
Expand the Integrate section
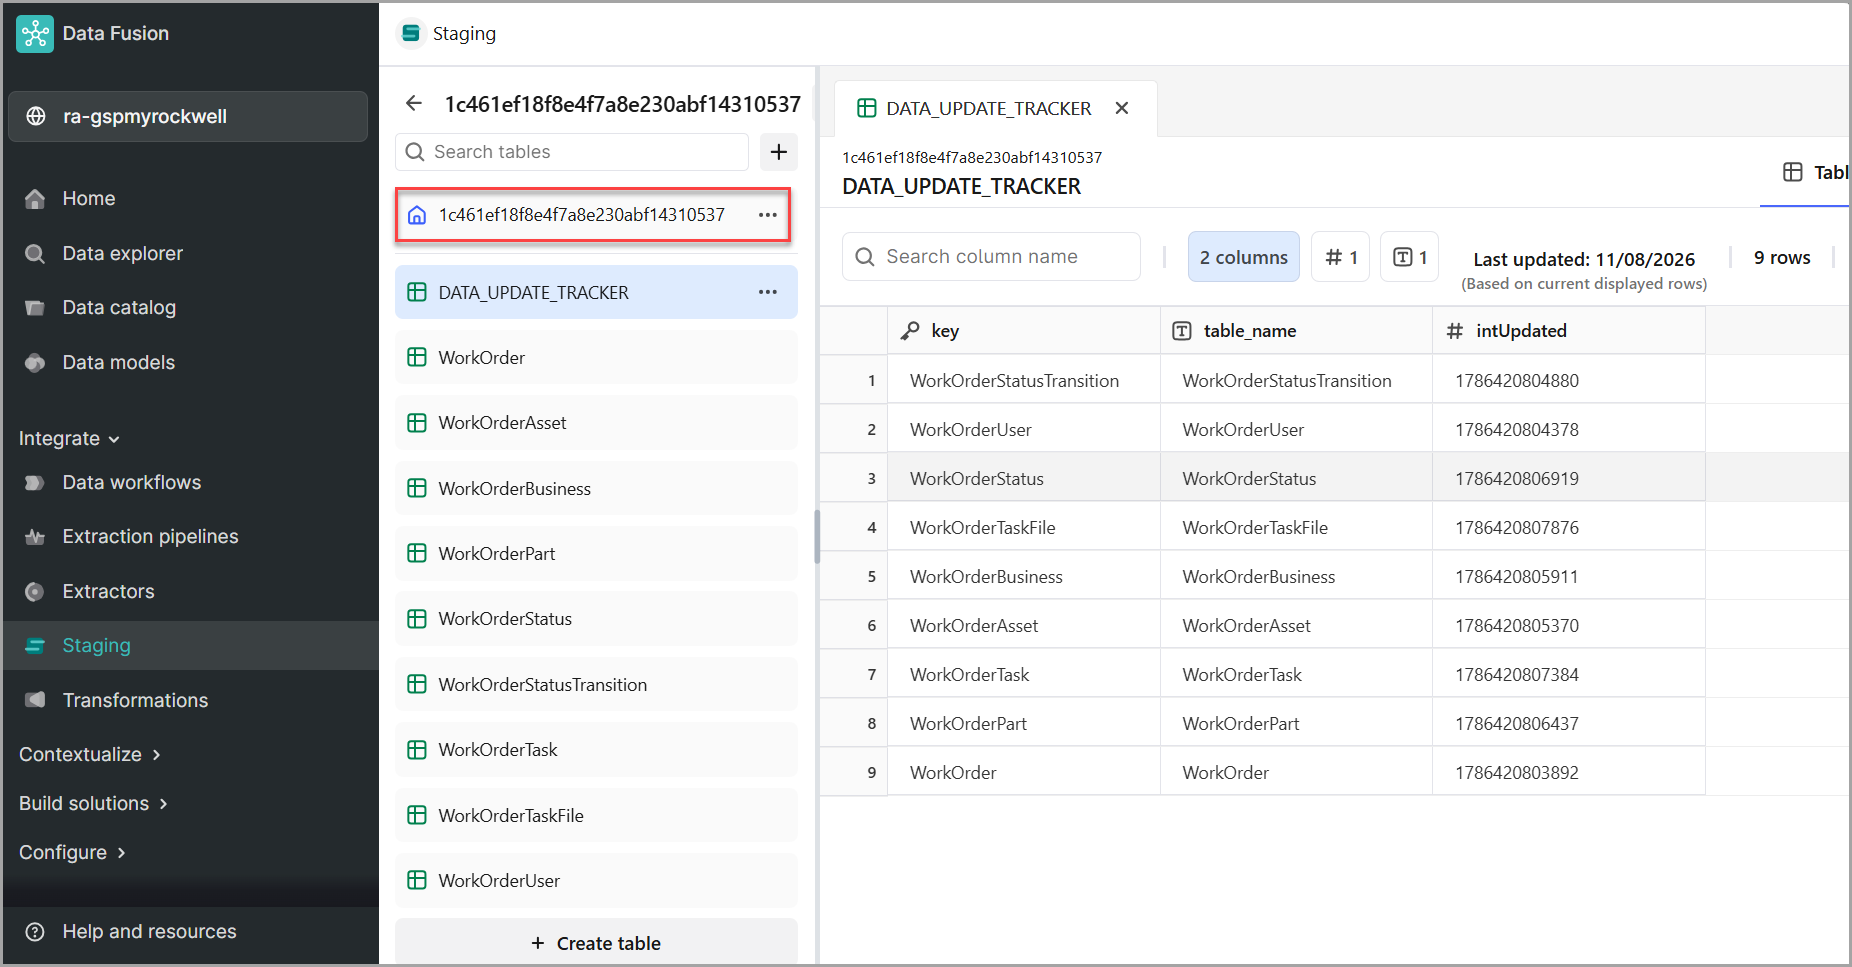[69, 439]
